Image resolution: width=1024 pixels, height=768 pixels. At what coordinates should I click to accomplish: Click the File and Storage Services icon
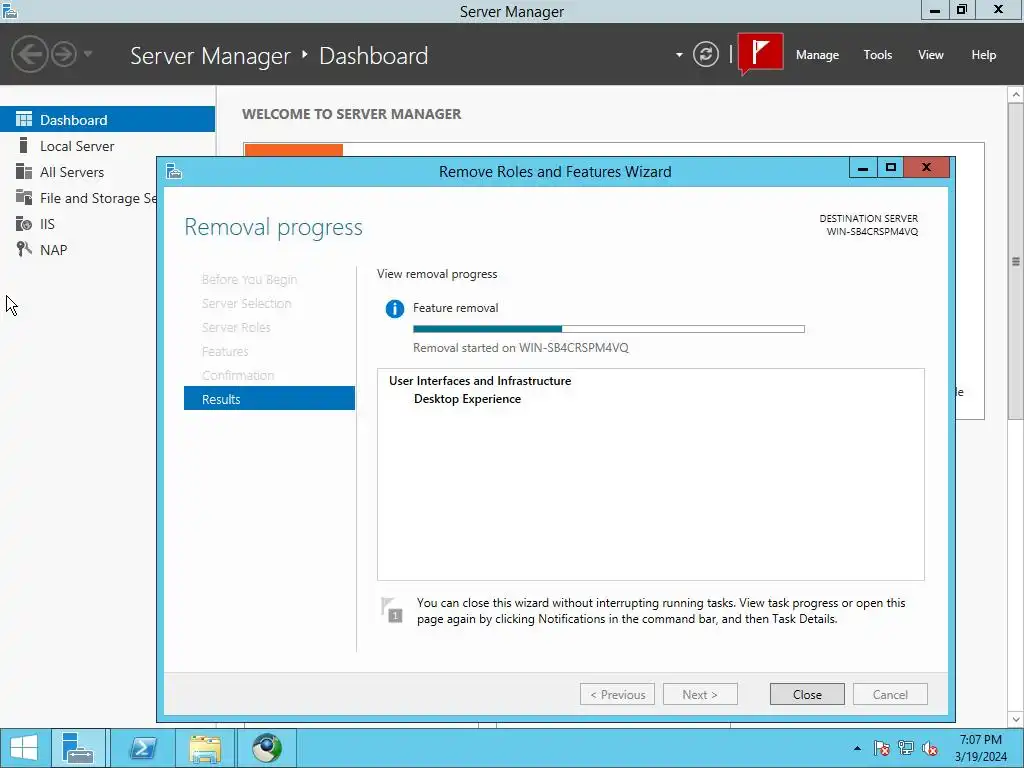click(x=24, y=197)
